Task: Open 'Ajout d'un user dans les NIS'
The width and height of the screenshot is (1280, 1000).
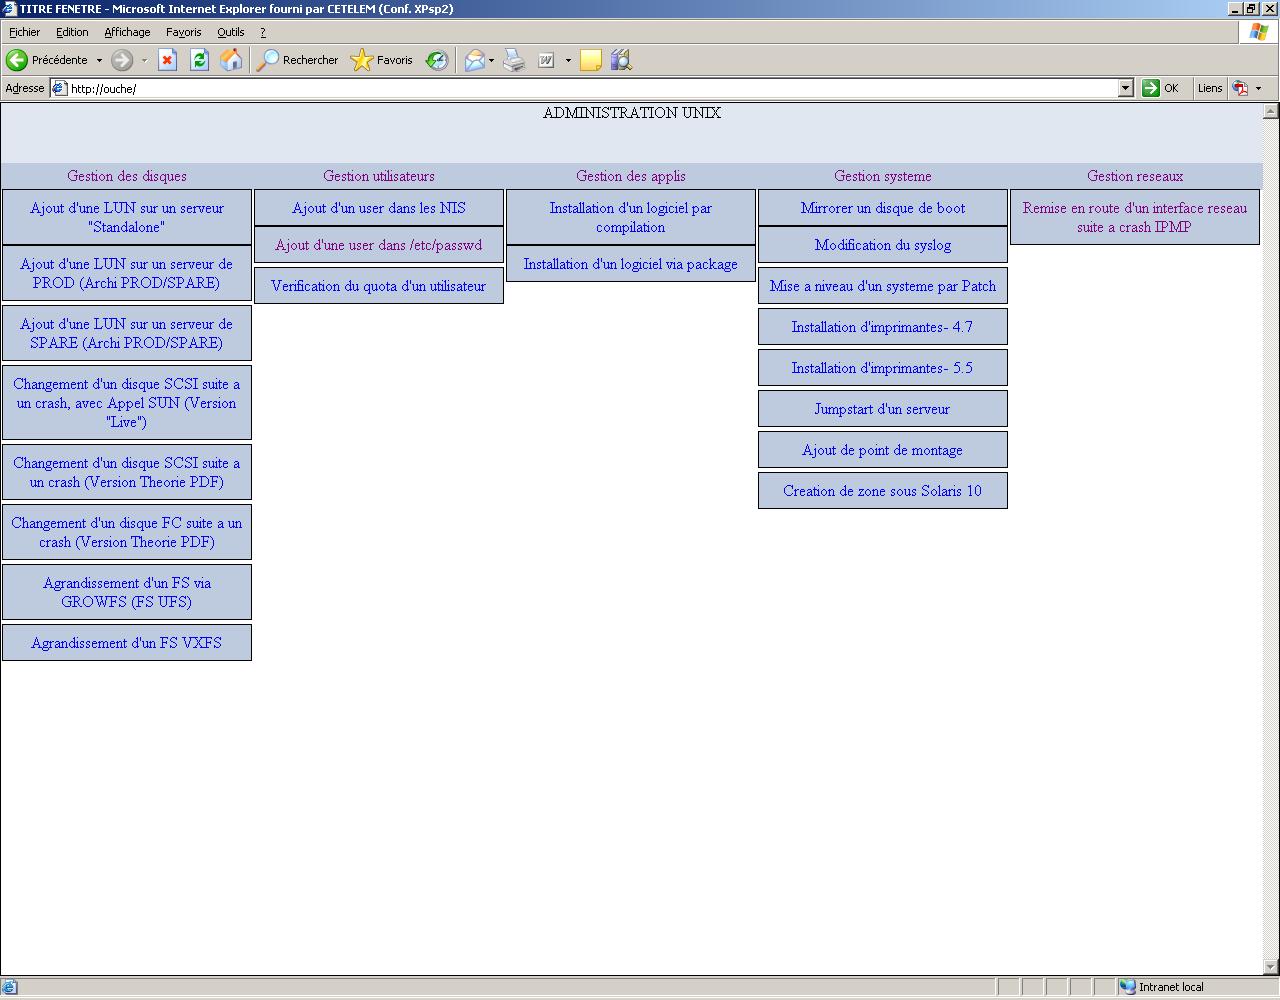Action: [x=379, y=208]
